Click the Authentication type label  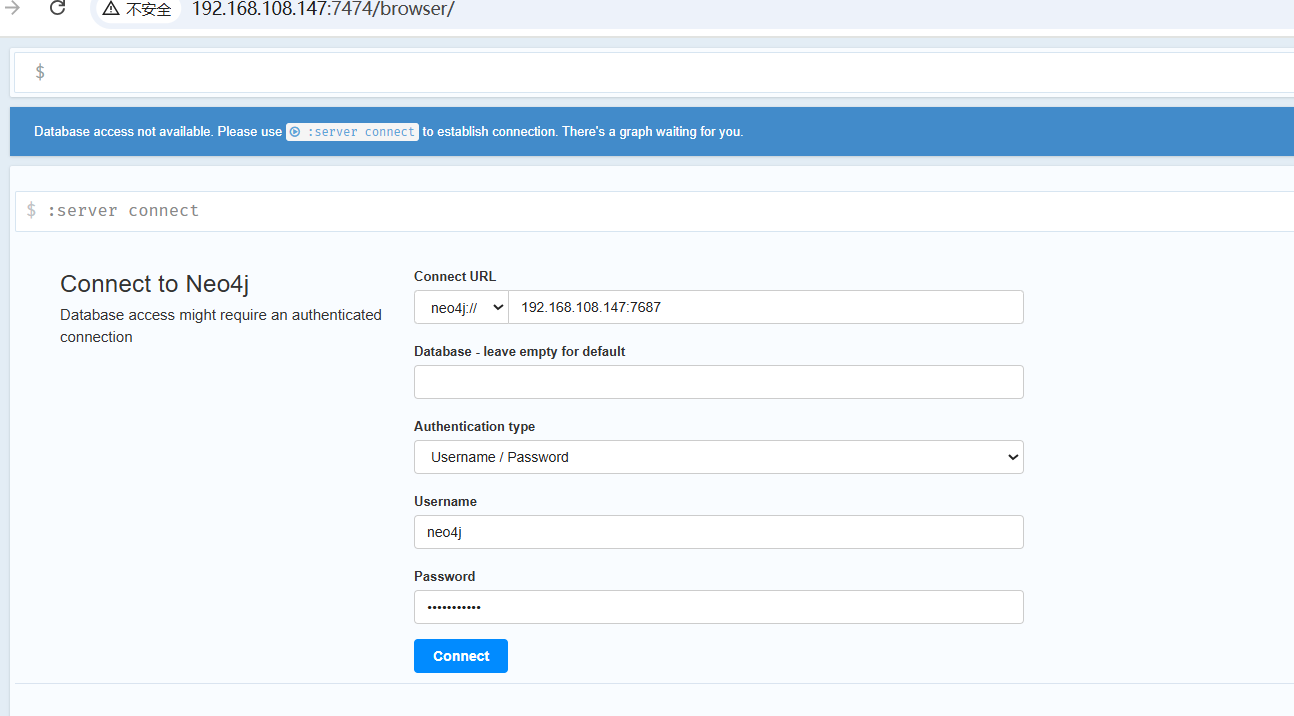pos(474,426)
